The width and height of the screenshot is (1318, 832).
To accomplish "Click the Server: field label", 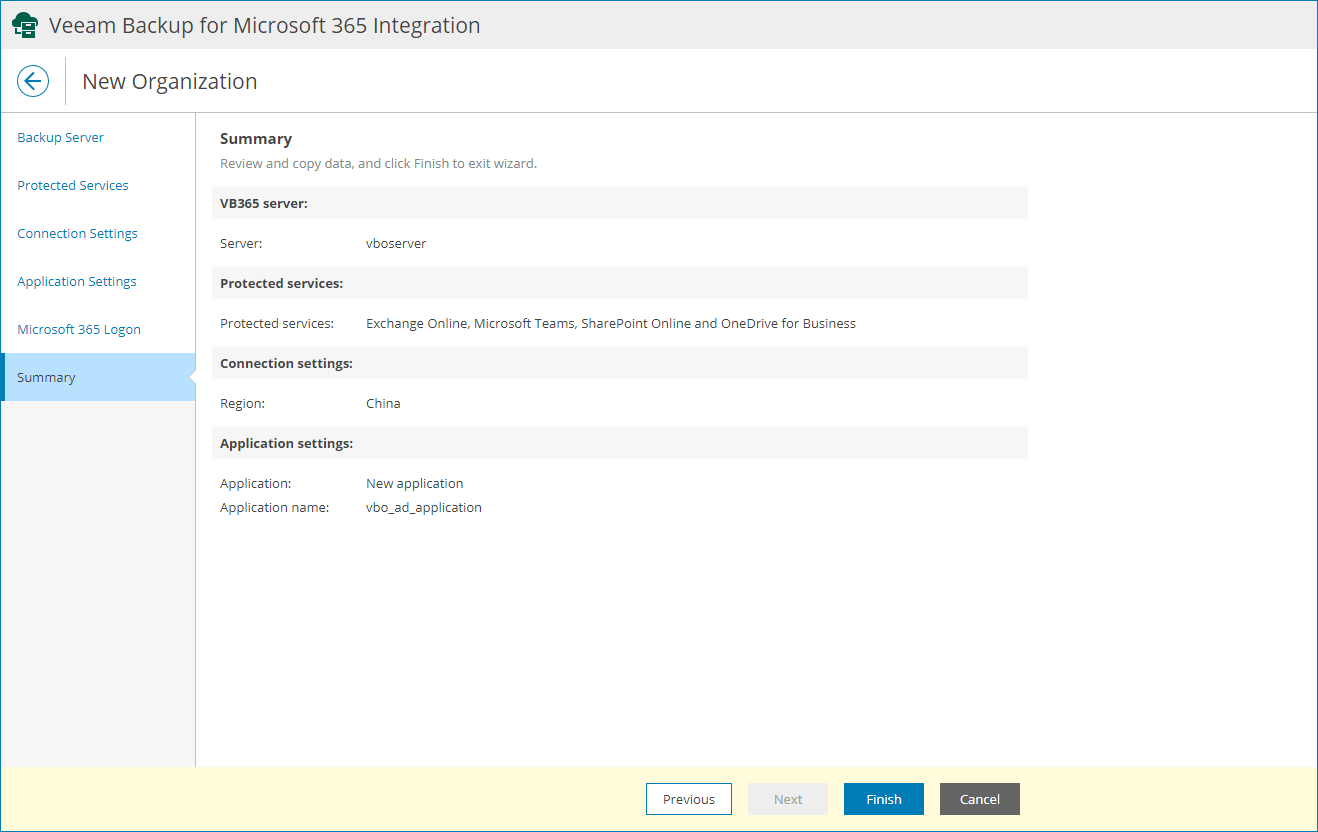I will (241, 243).
